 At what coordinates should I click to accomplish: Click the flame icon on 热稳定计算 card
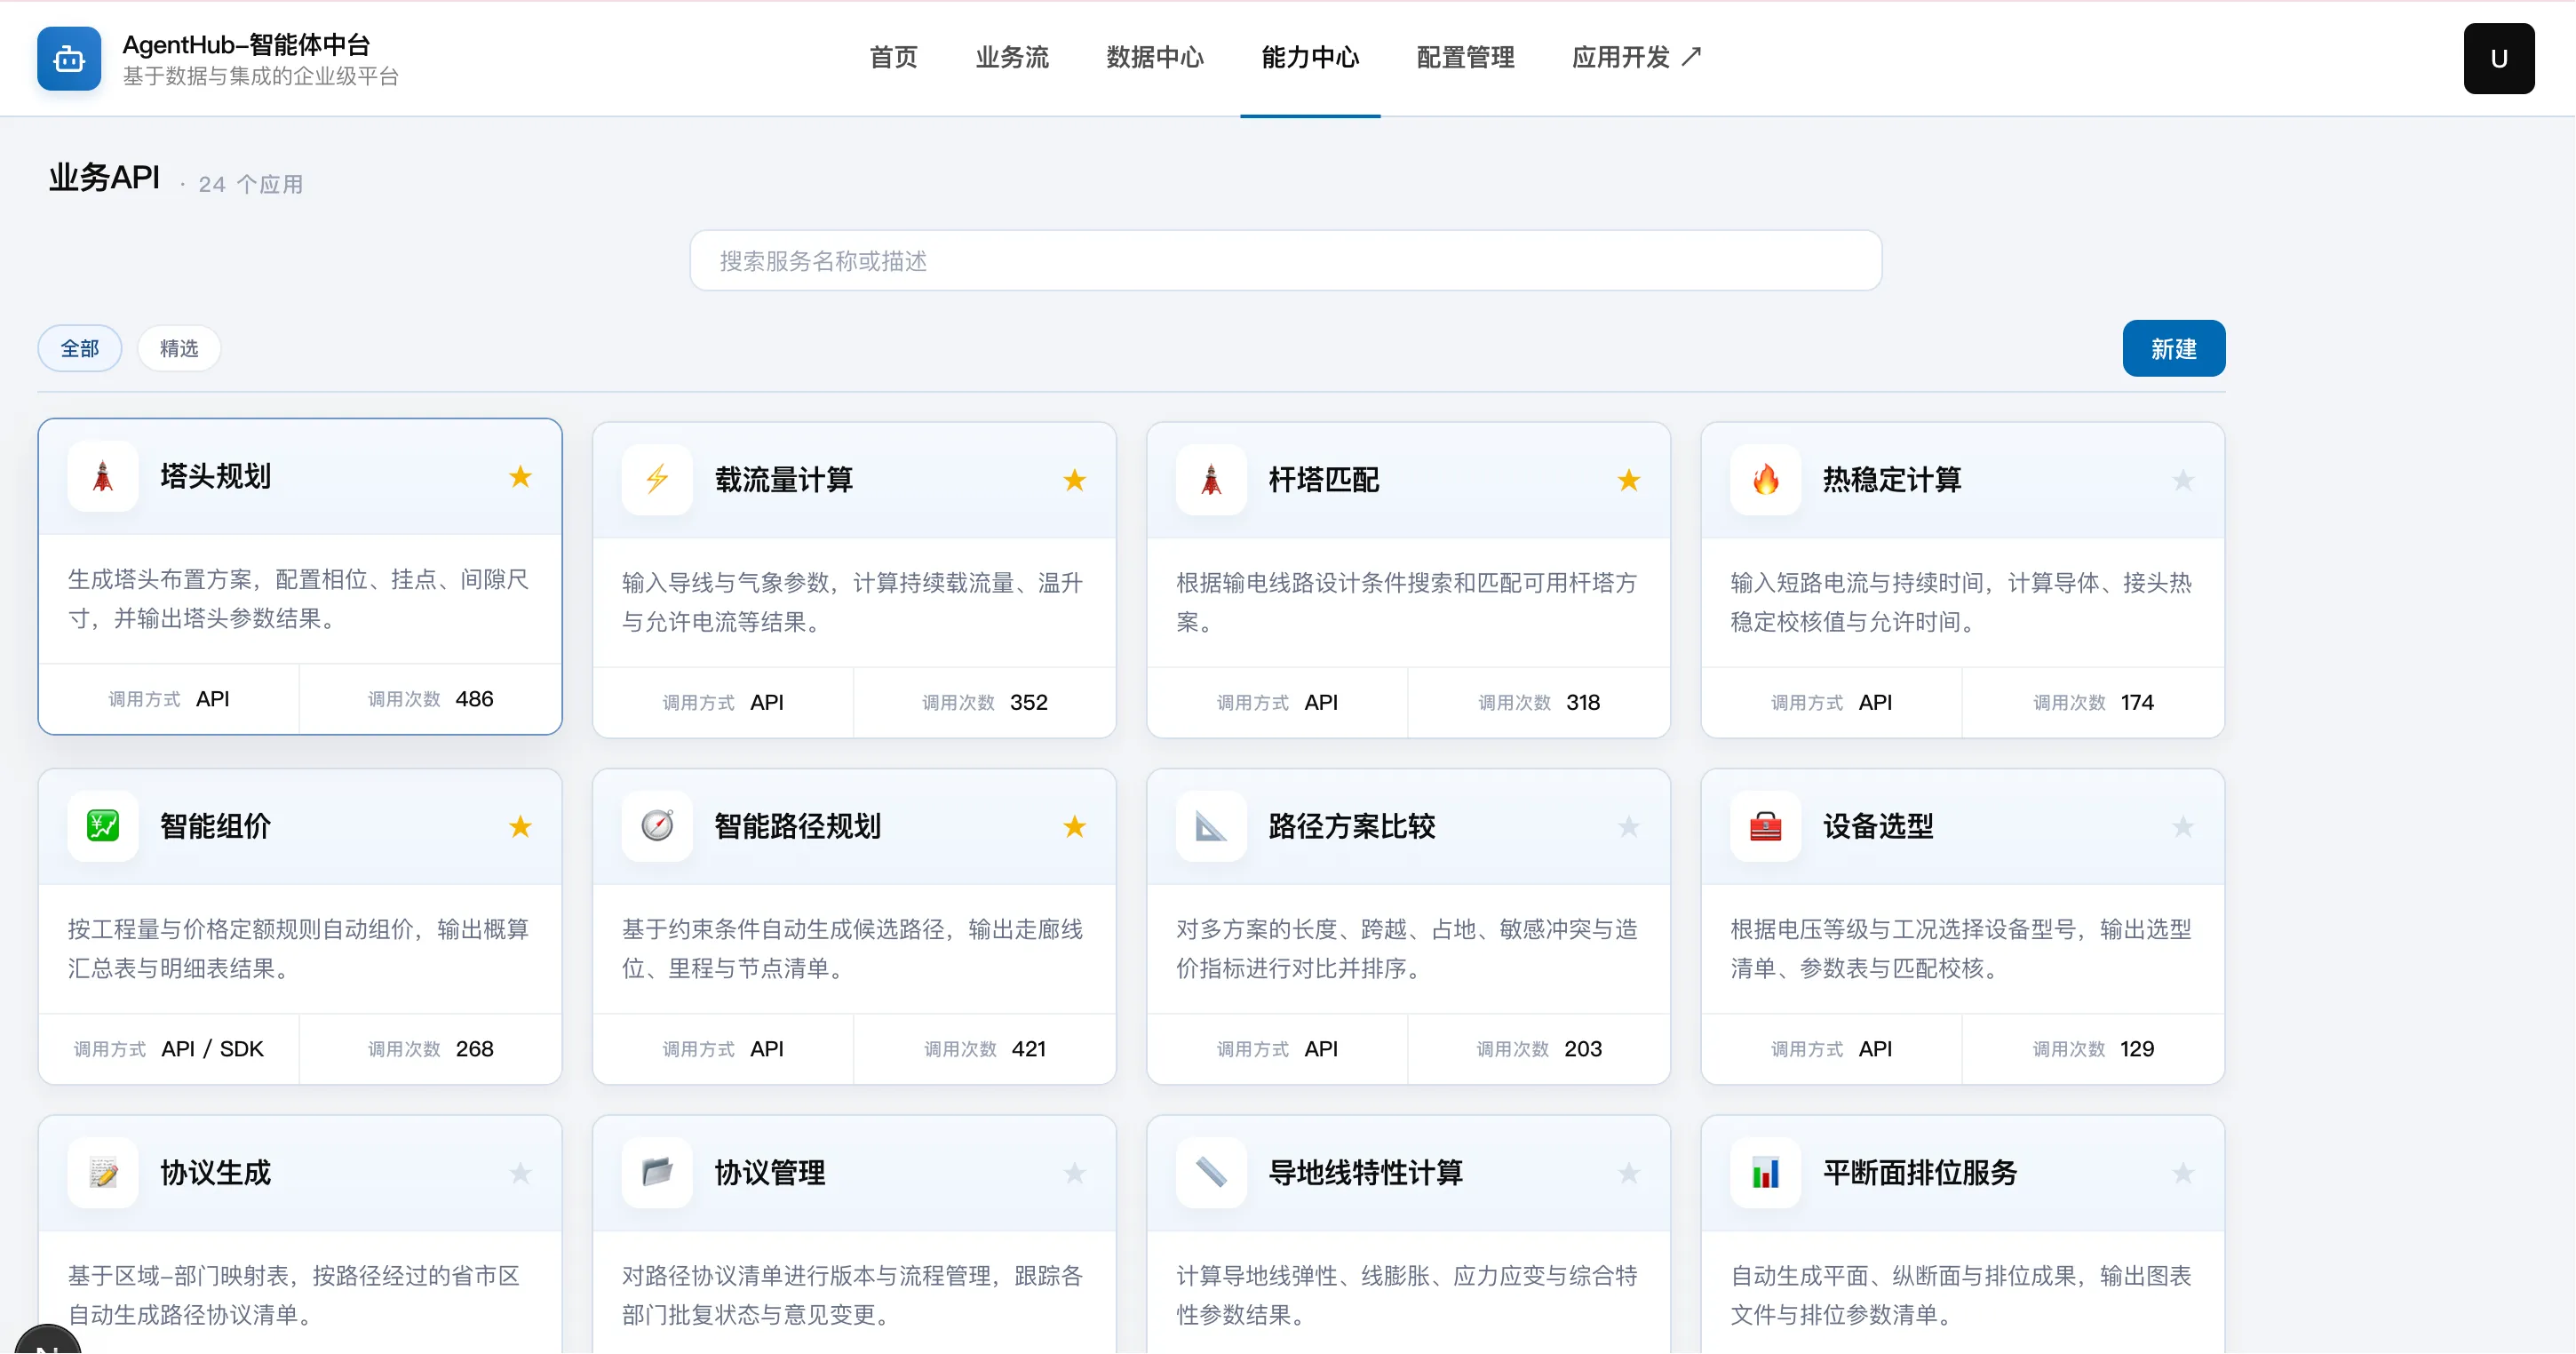(x=1765, y=480)
